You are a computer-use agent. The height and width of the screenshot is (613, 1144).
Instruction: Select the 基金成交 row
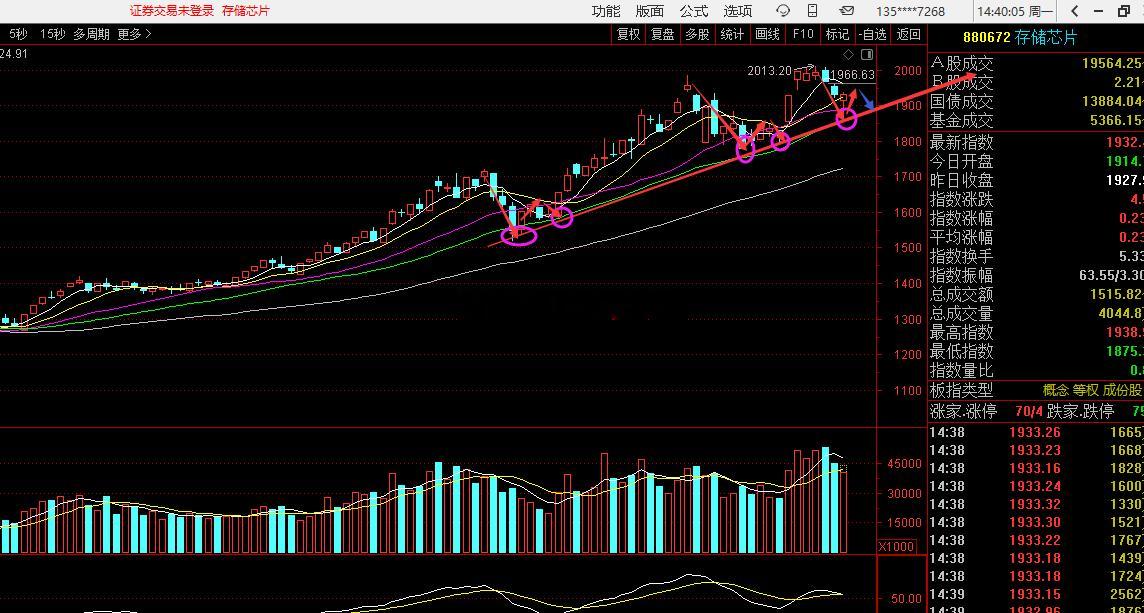coord(1036,120)
